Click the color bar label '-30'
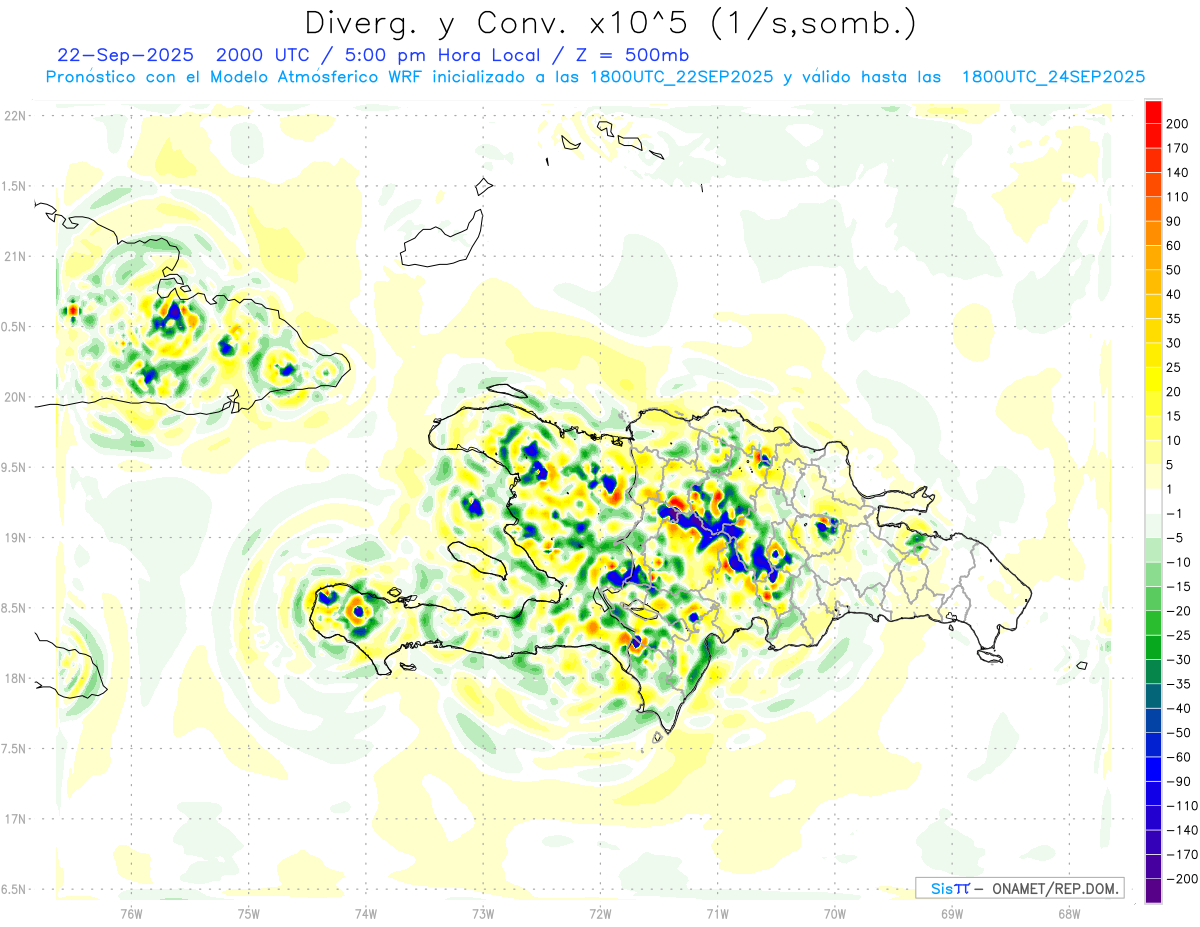Image resolution: width=1200 pixels, height=927 pixels. [1178, 659]
